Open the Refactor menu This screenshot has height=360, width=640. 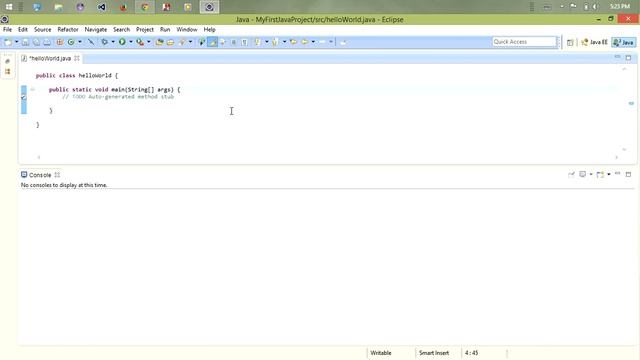pyautogui.click(x=68, y=29)
